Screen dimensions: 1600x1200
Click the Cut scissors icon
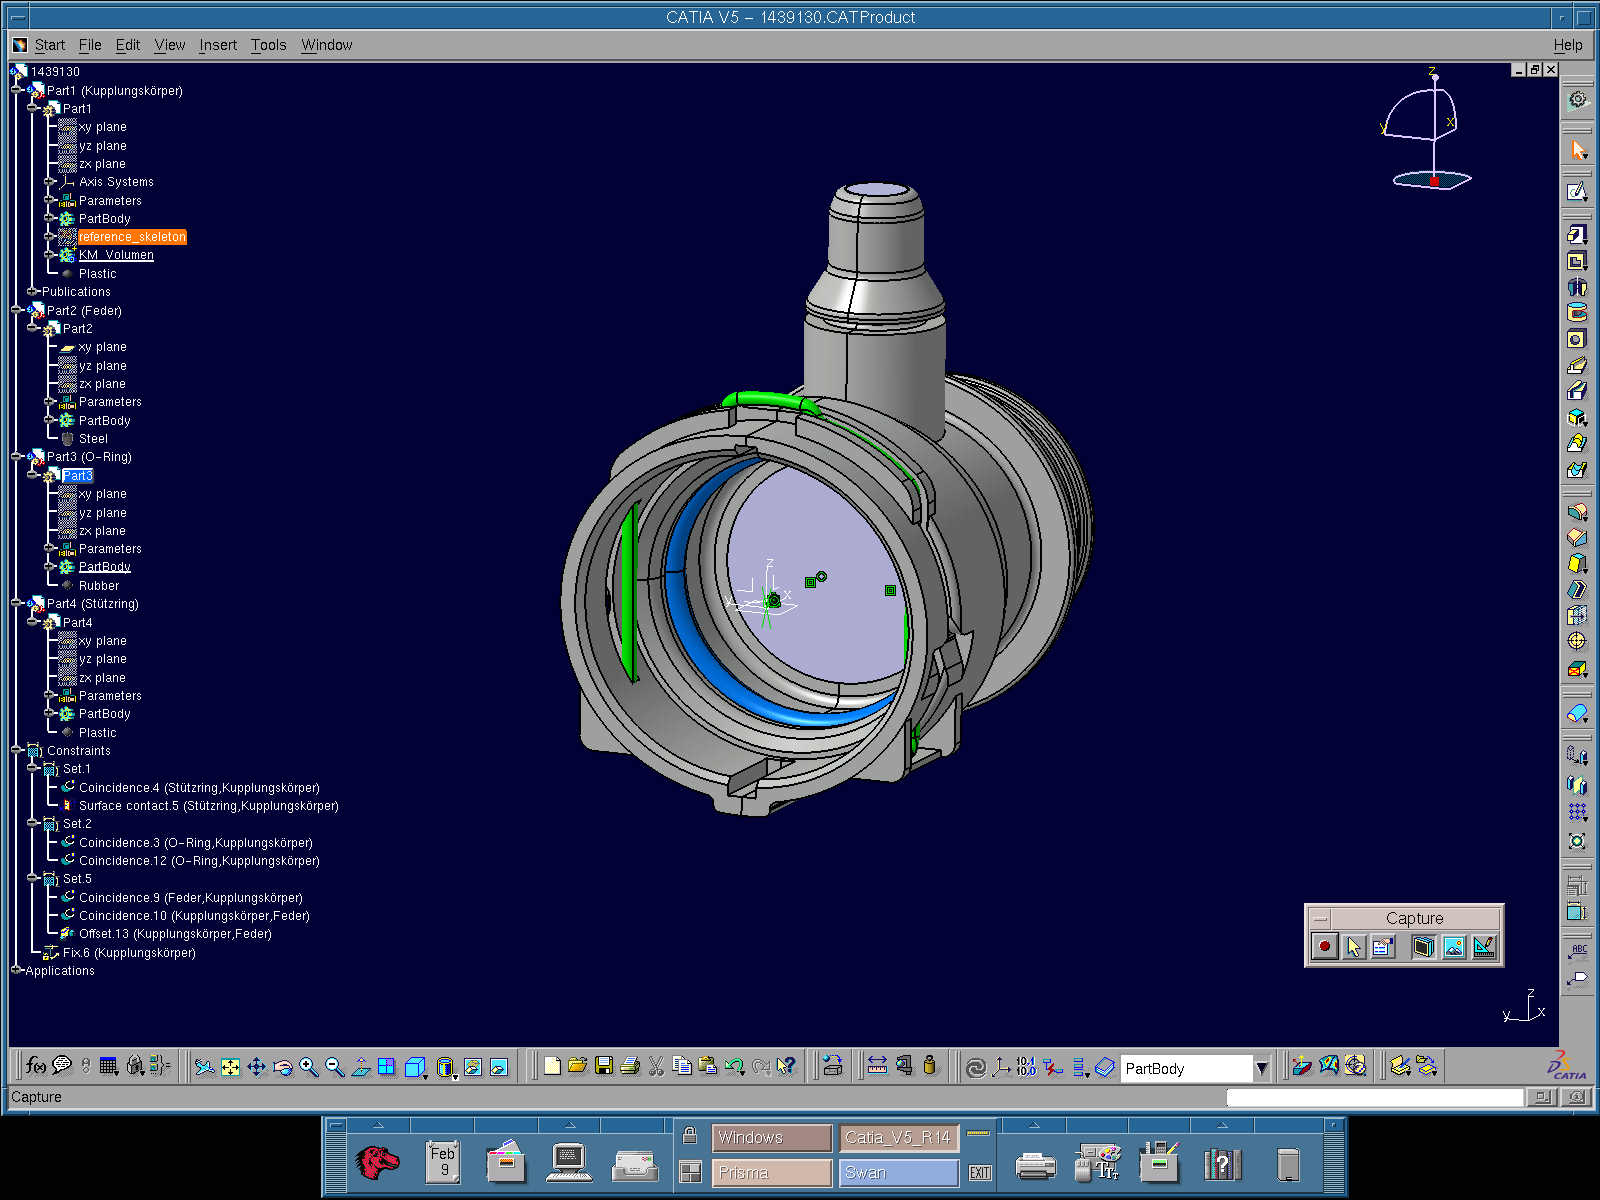click(656, 1066)
